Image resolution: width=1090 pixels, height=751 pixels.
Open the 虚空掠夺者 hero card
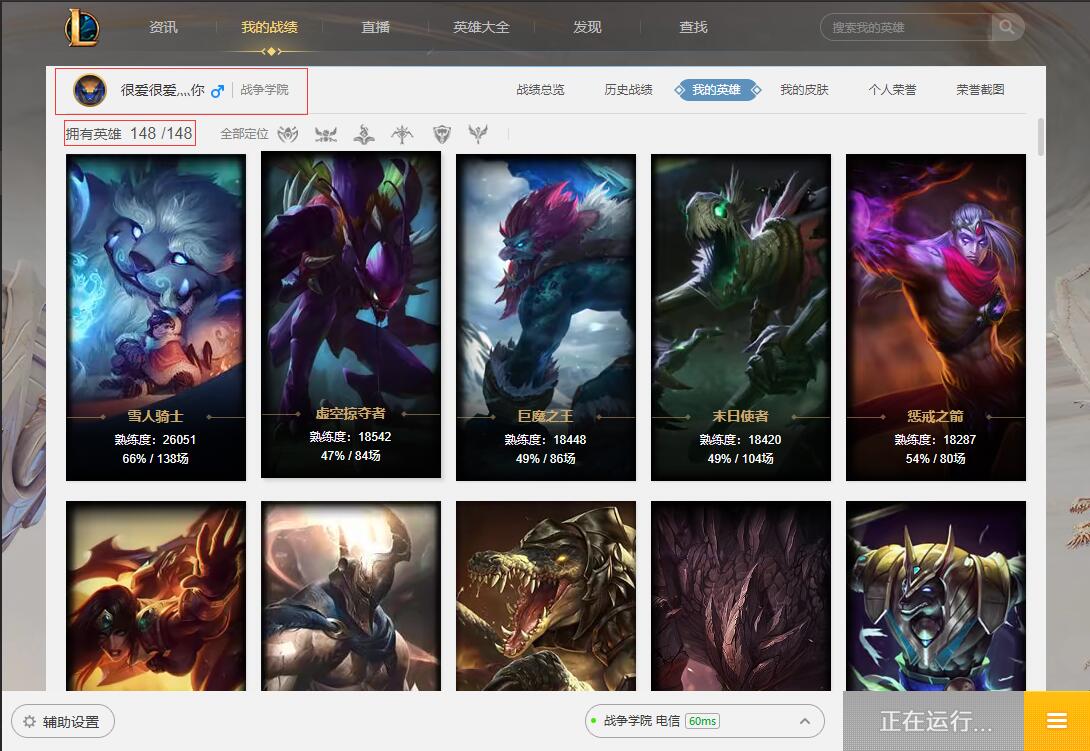tap(351, 314)
